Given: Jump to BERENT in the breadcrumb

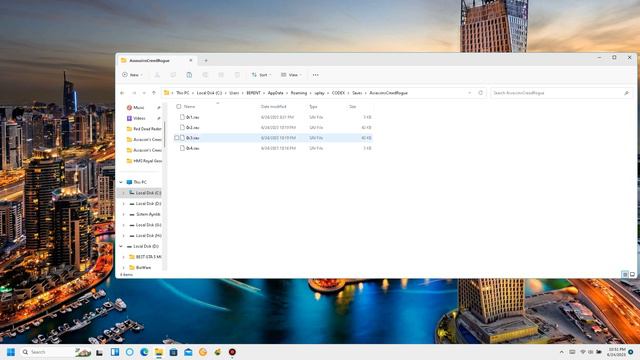Looking at the screenshot, I should (253, 93).
